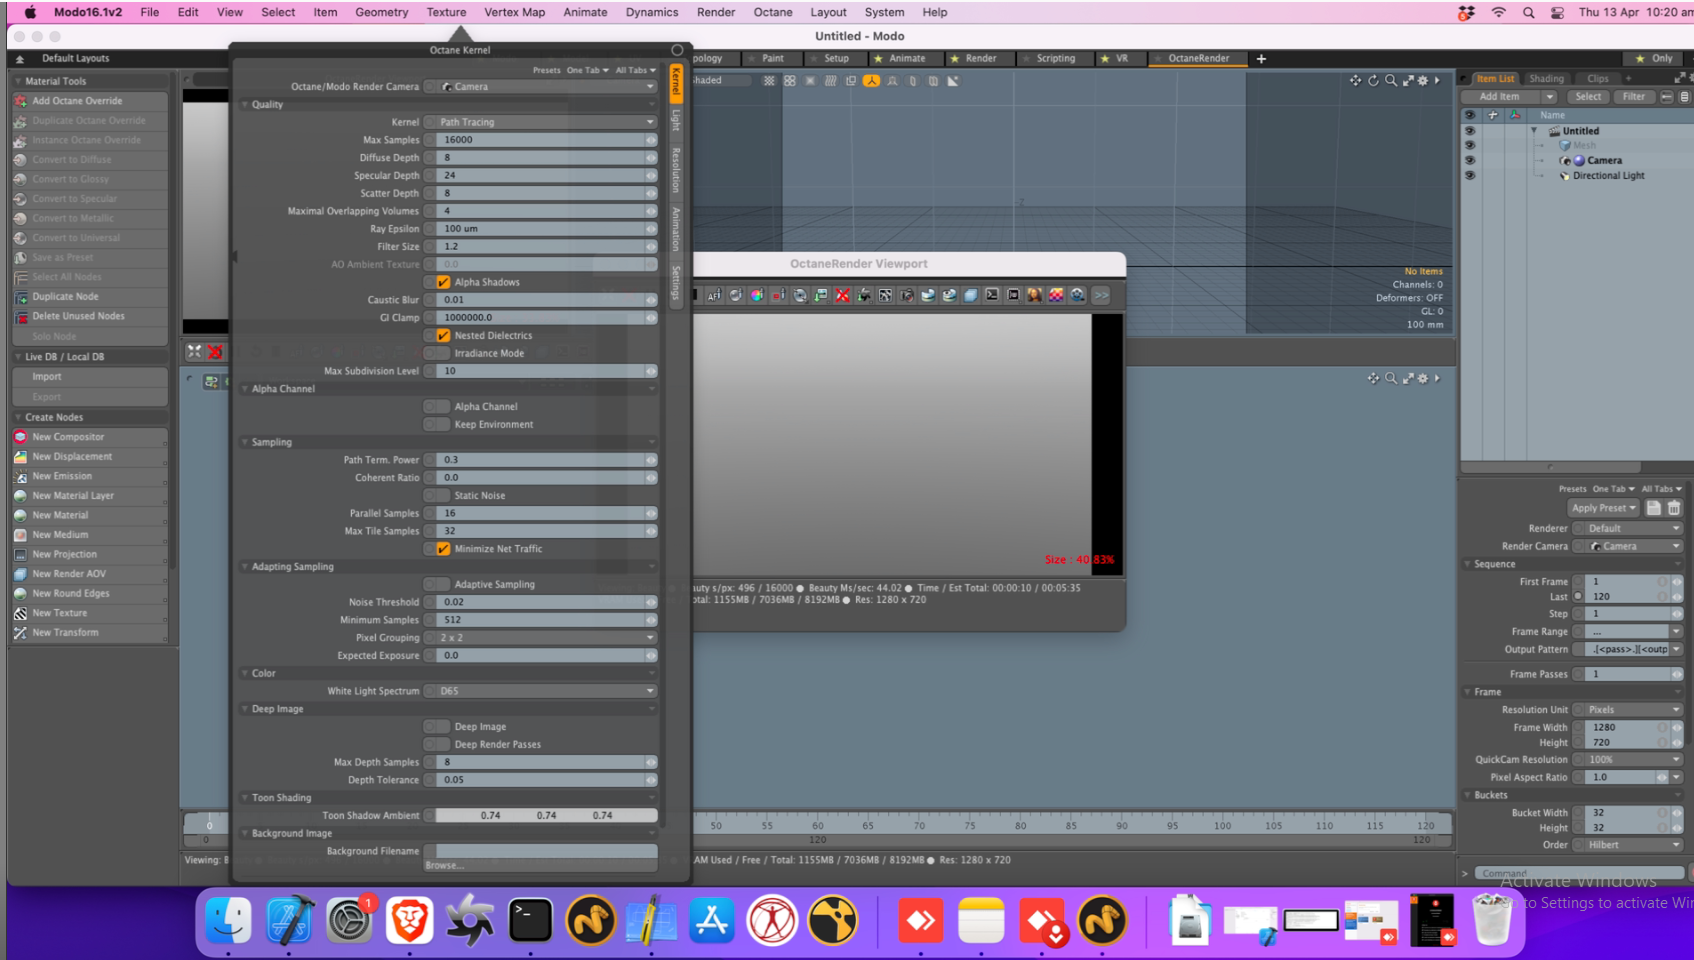1694x960 pixels.
Task: Toggle visibility of the Camera item
Action: [1470, 160]
